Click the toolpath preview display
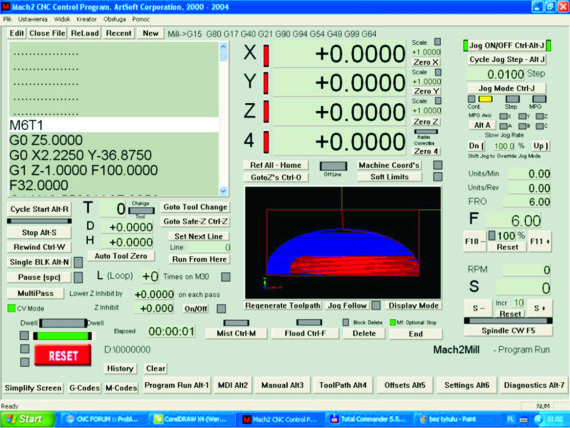570x428 pixels. (x=343, y=243)
